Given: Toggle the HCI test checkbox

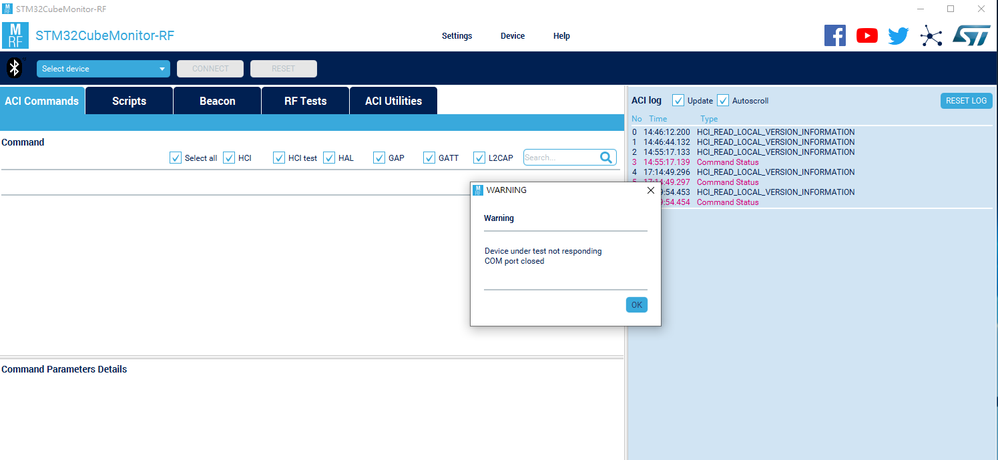Looking at the screenshot, I should click(279, 158).
